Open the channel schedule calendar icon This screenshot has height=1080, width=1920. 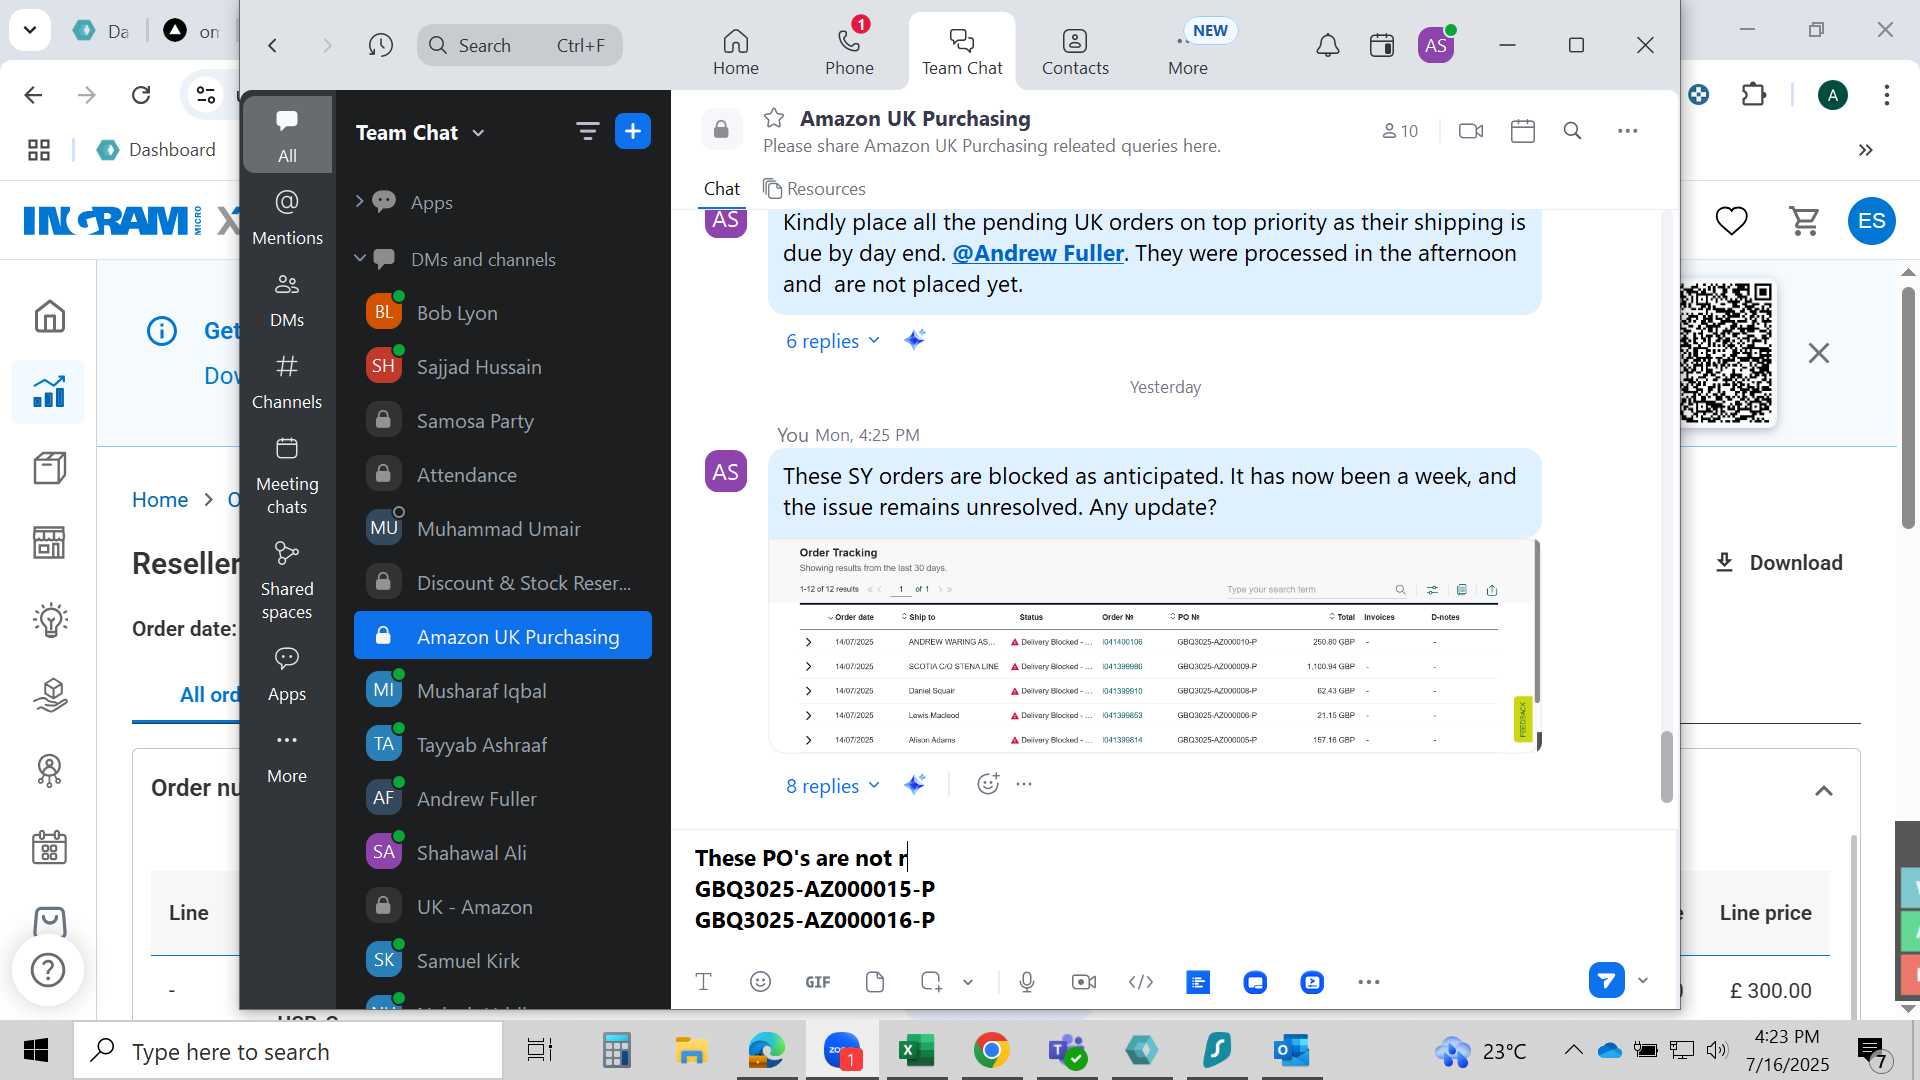(1523, 131)
